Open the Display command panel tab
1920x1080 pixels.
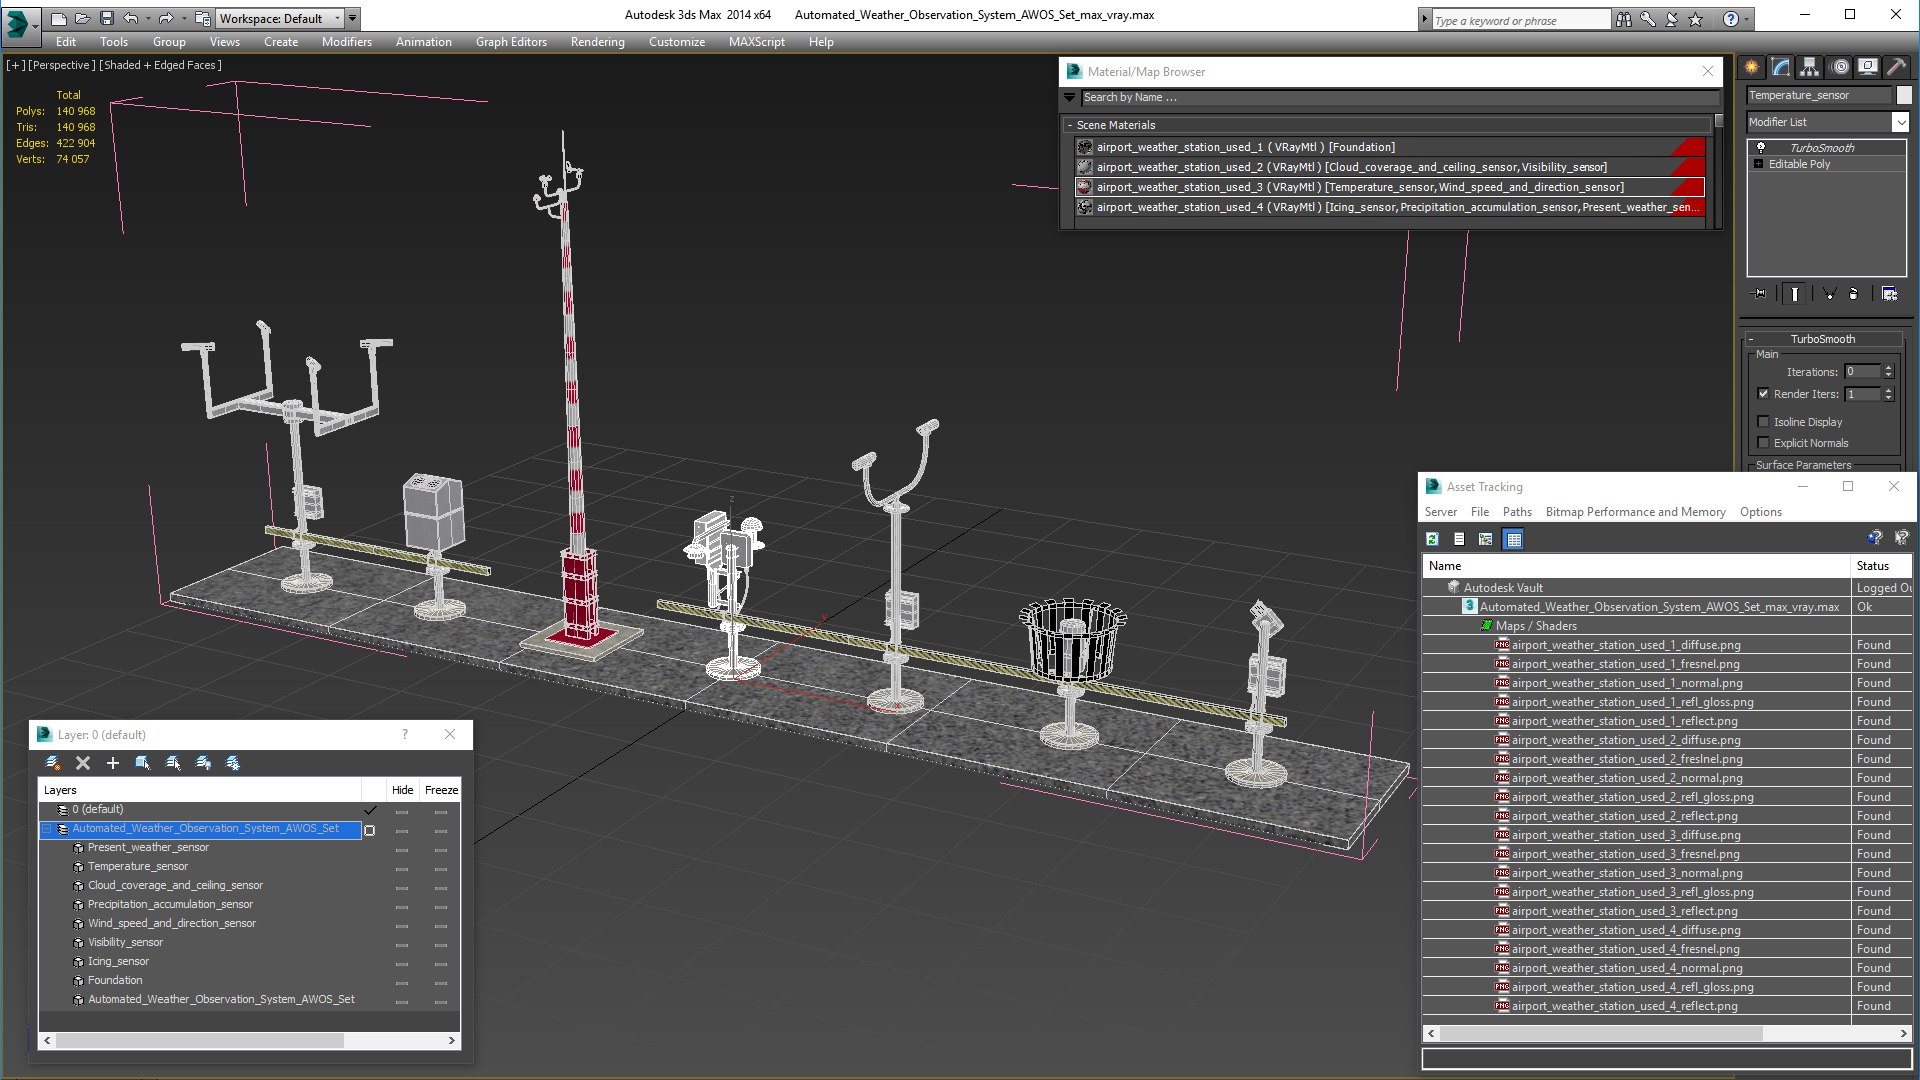pos(1868,67)
